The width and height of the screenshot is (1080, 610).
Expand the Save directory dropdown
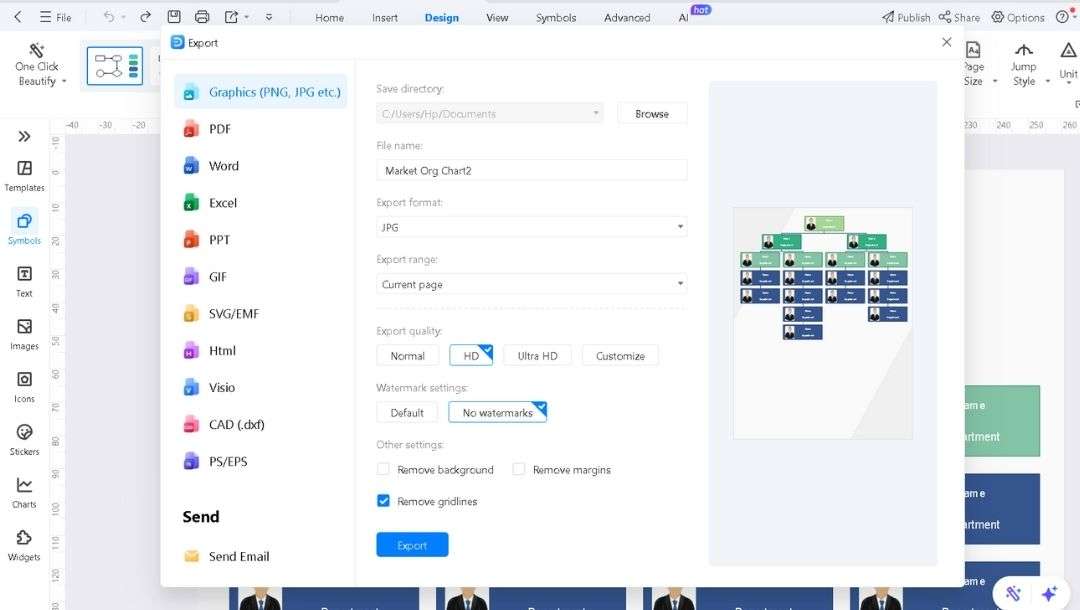click(x=597, y=113)
